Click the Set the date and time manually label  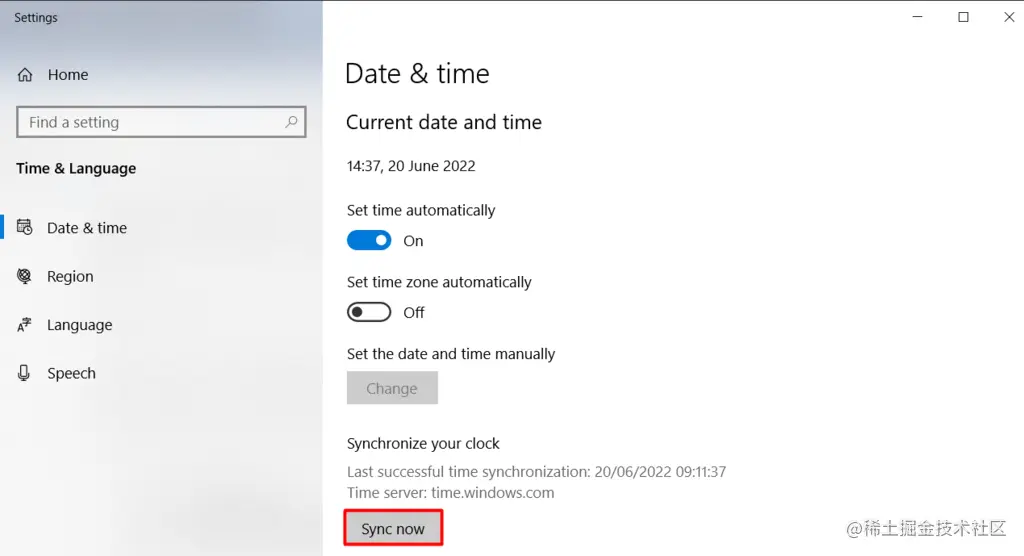[451, 354]
